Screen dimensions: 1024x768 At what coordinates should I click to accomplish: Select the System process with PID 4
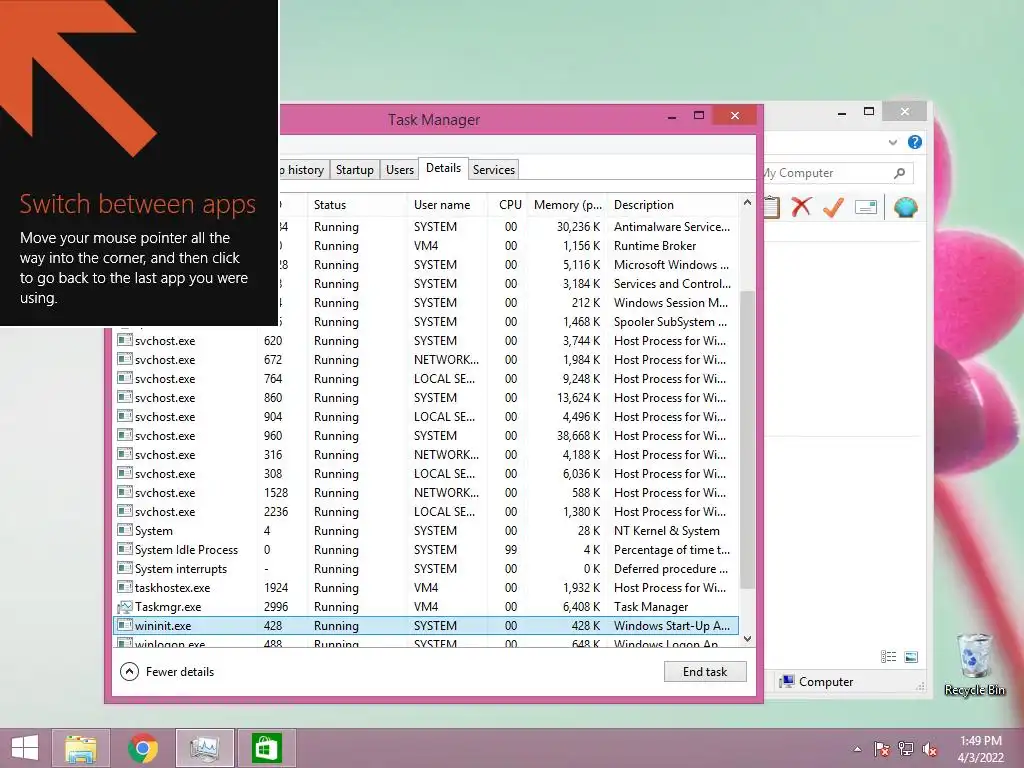426,531
